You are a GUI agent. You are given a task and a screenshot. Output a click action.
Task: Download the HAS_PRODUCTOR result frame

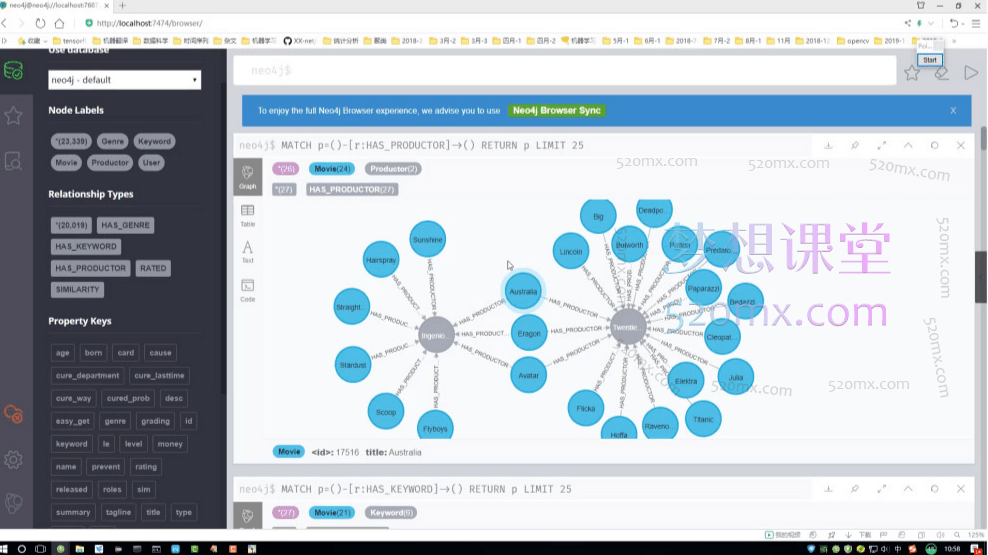(x=828, y=146)
